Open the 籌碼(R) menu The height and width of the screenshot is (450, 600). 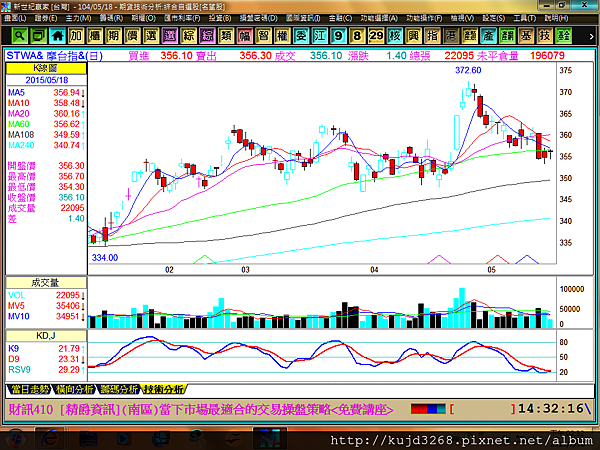point(111,18)
